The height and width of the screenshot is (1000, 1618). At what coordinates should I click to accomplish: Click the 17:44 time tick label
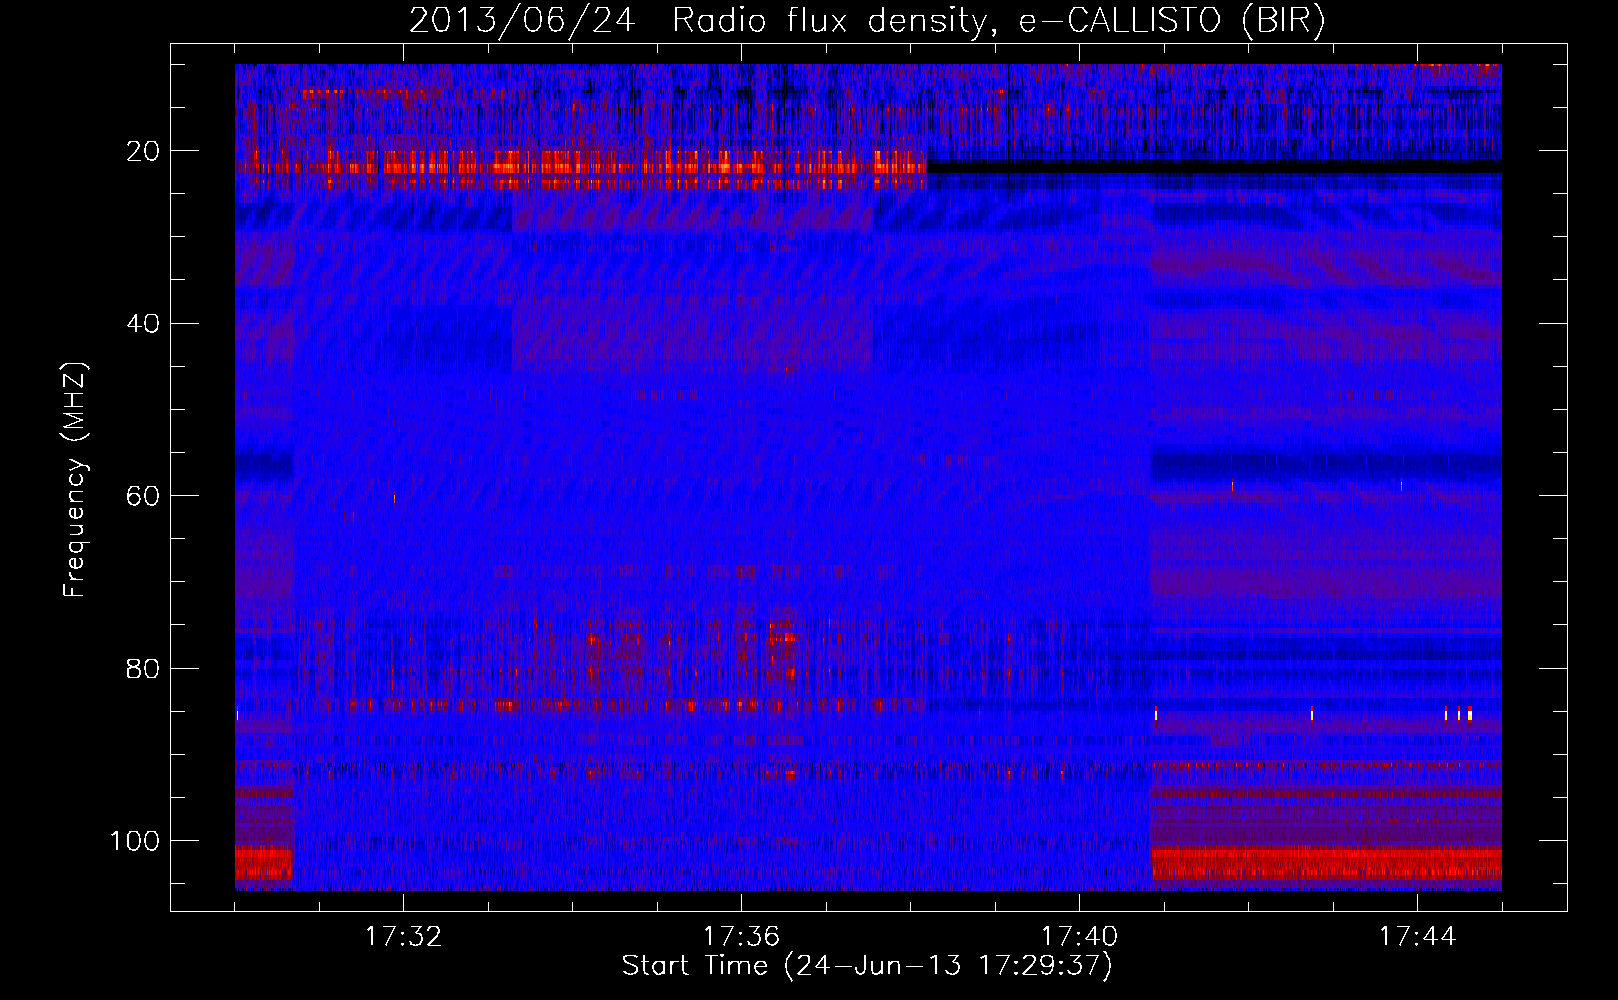pos(1417,937)
